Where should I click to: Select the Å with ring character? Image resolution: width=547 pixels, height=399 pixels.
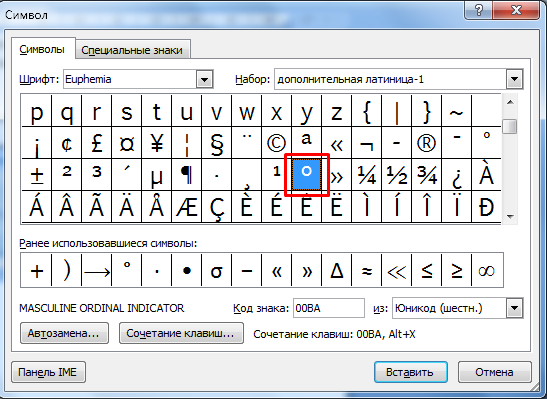pos(156,206)
